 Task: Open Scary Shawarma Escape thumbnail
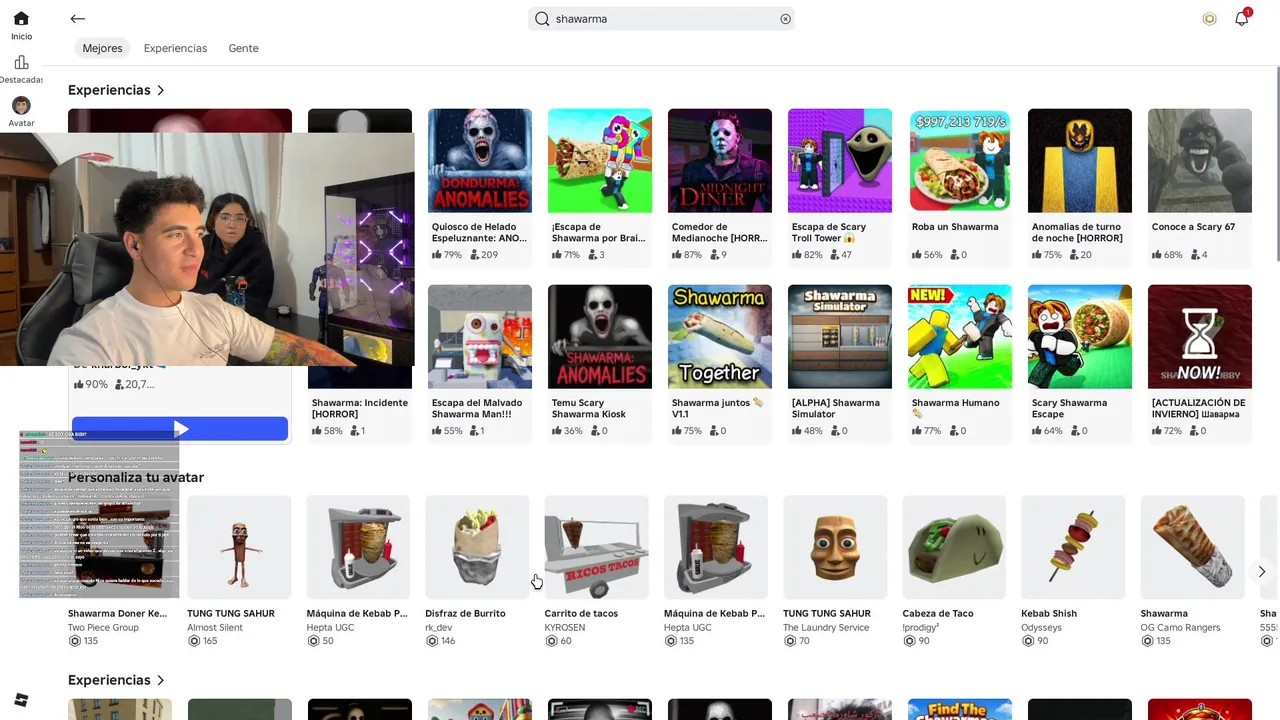coord(1080,337)
